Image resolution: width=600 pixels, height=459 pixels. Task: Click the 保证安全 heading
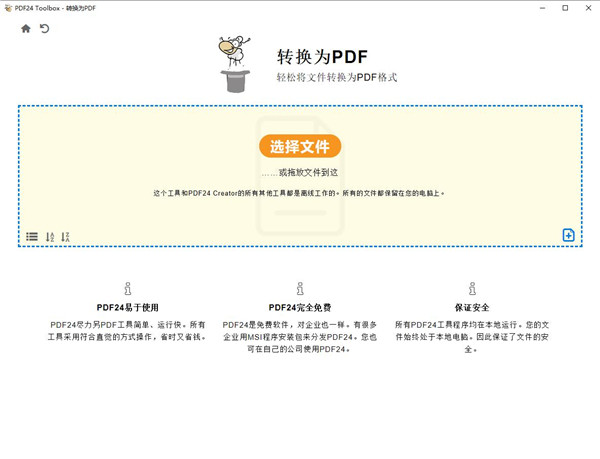[471, 308]
